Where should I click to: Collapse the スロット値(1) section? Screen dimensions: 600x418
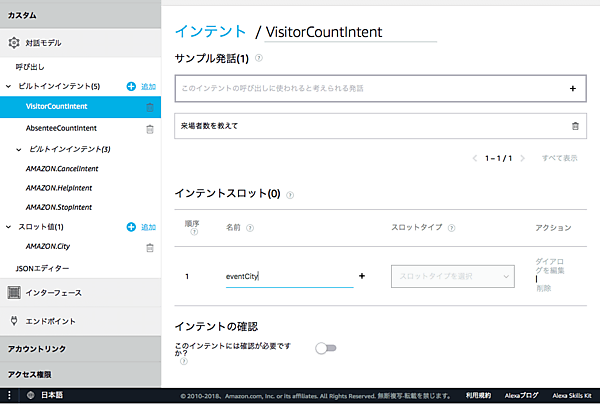click(x=9, y=227)
